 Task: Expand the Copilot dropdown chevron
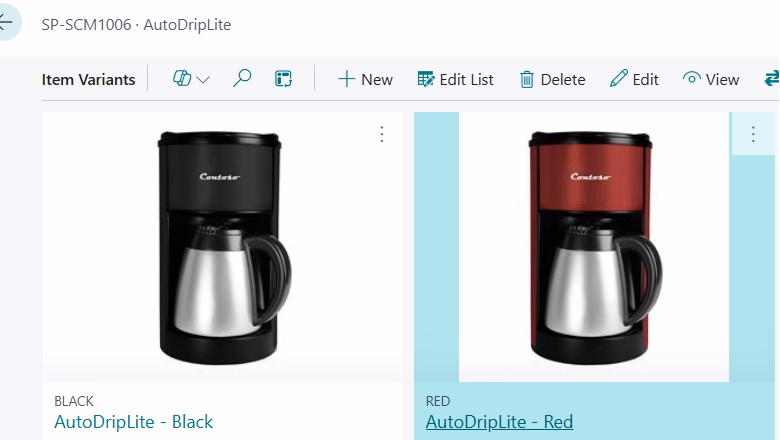click(203, 80)
